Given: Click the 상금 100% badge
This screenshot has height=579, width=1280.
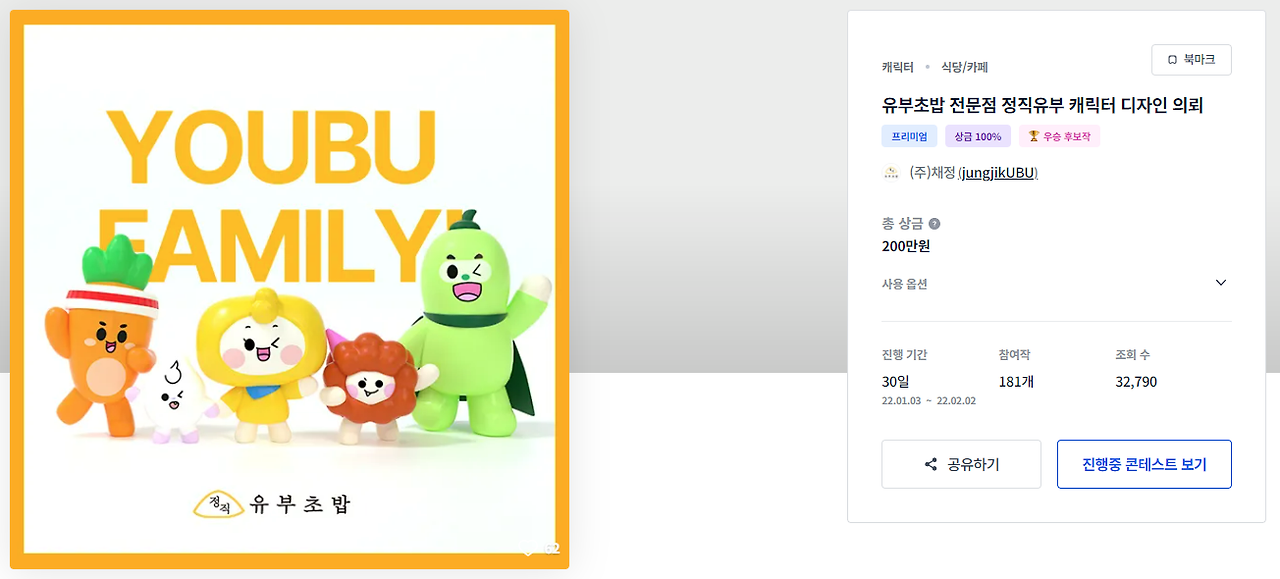Looking at the screenshot, I should tap(978, 136).
